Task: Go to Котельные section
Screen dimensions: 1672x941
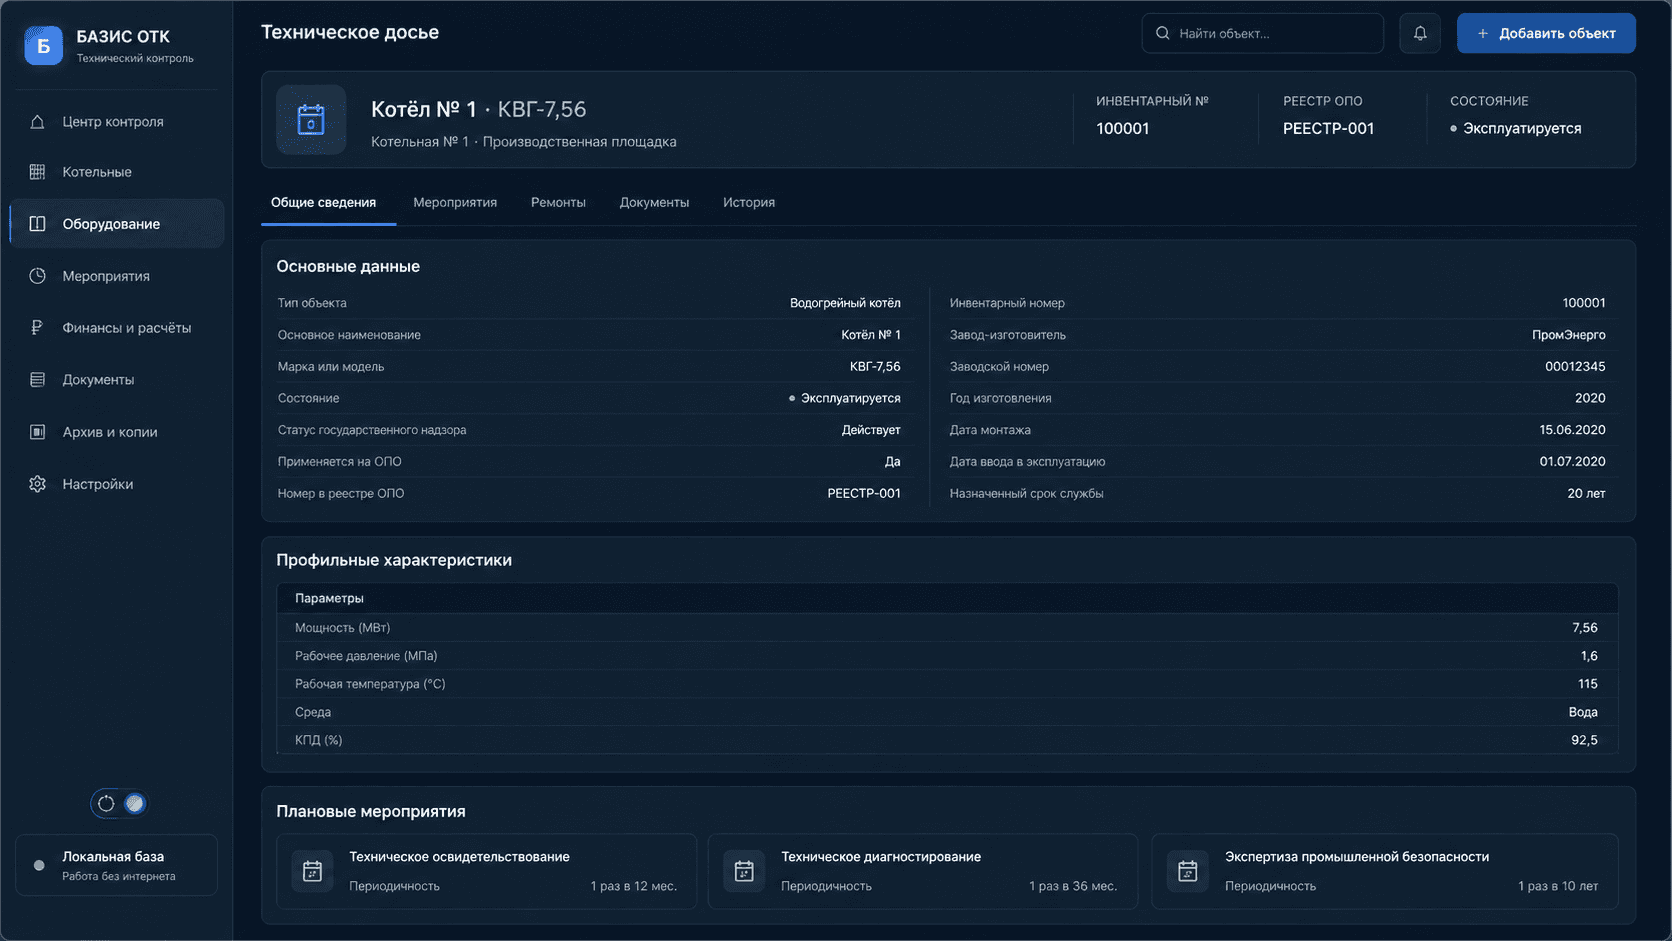Action: (117, 172)
